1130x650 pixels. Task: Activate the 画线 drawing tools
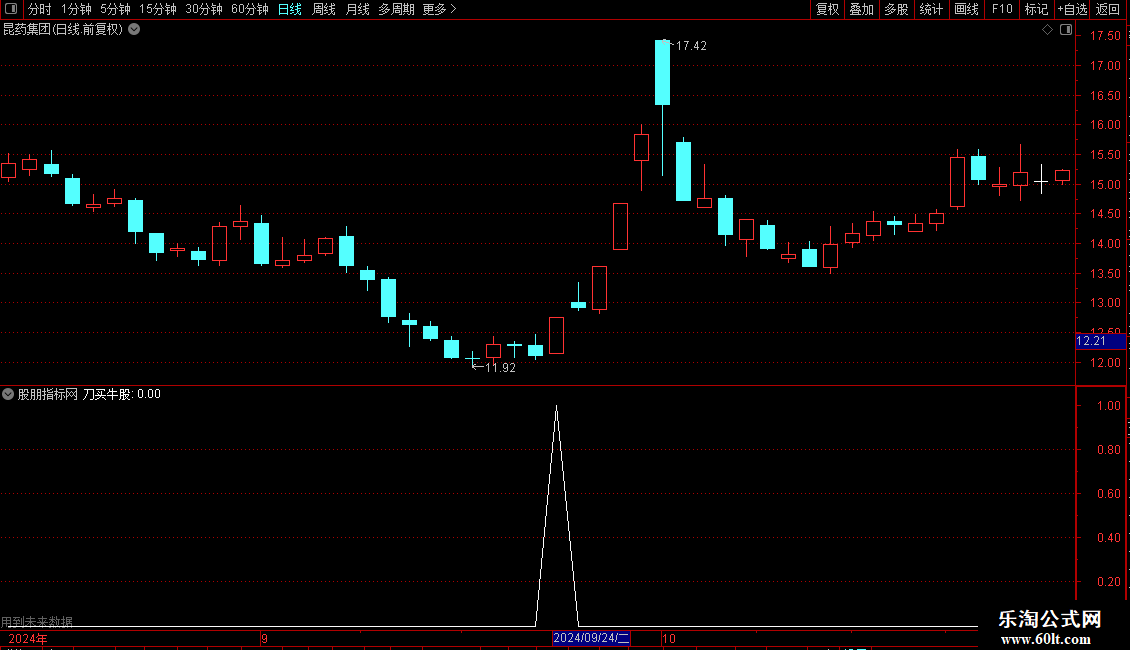[966, 9]
